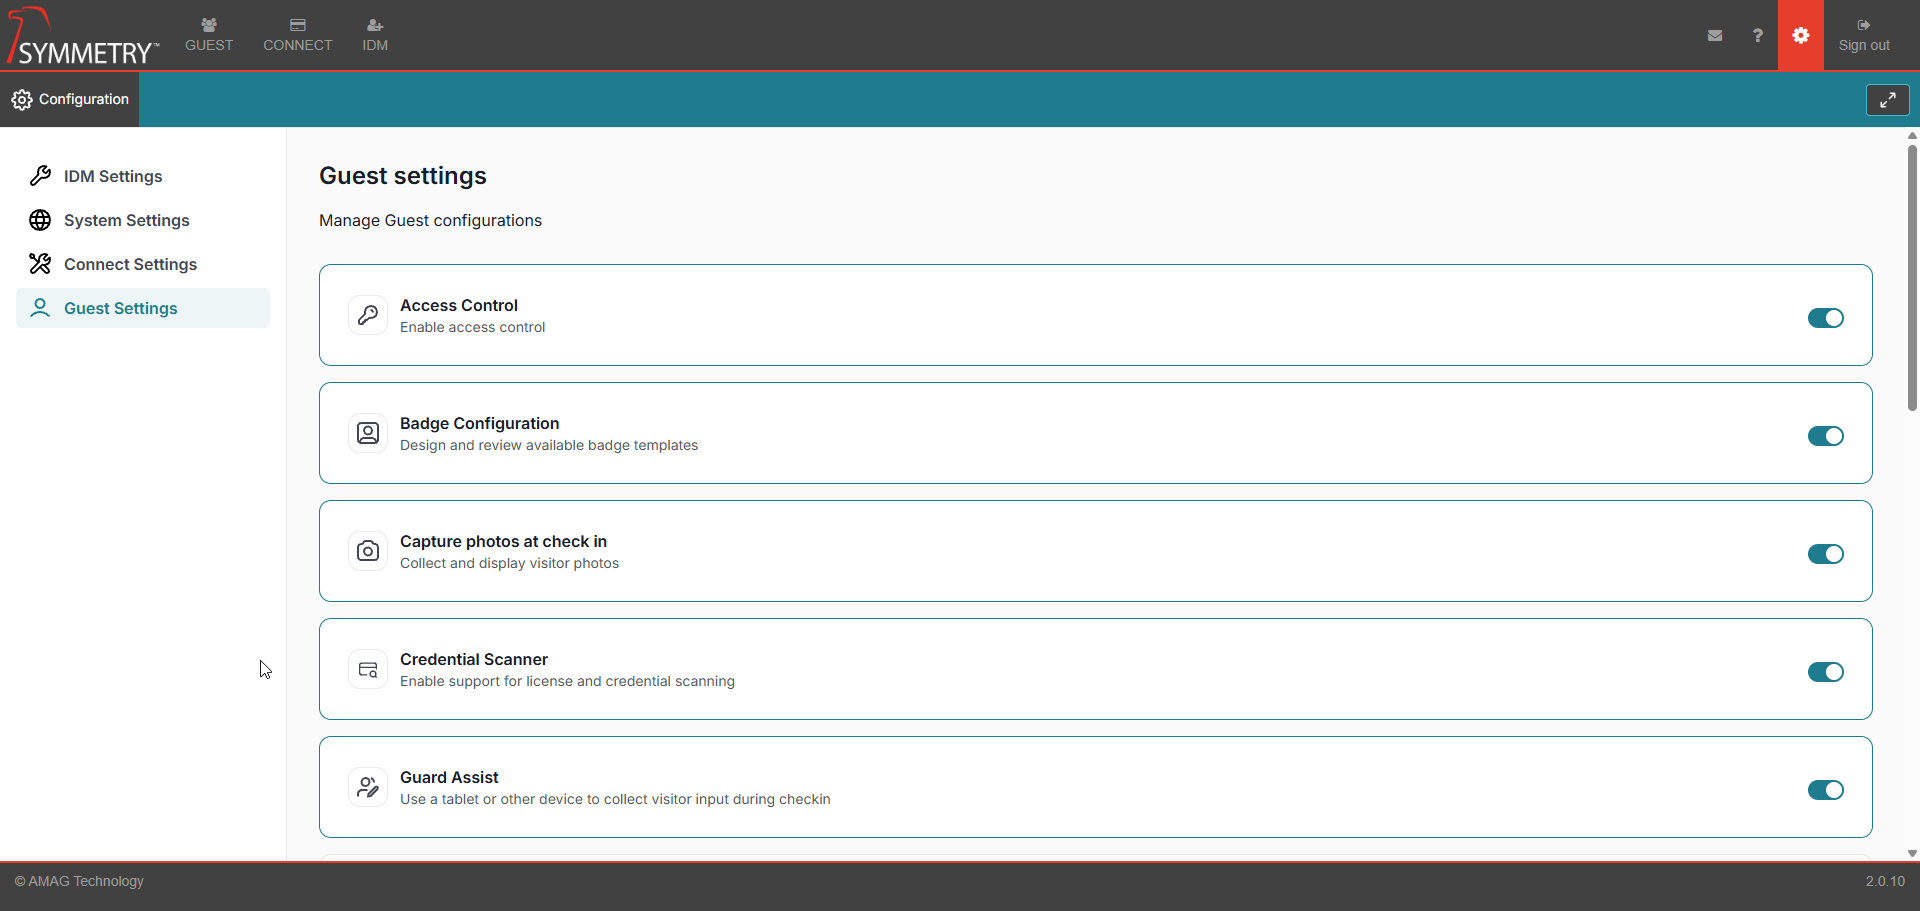Click the Access Control key icon
The image size is (1920, 911).
point(368,315)
